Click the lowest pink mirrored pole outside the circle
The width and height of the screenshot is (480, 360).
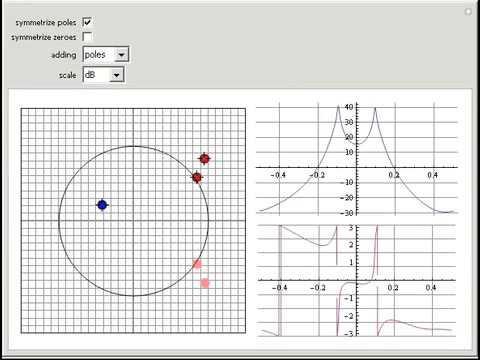(x=205, y=283)
